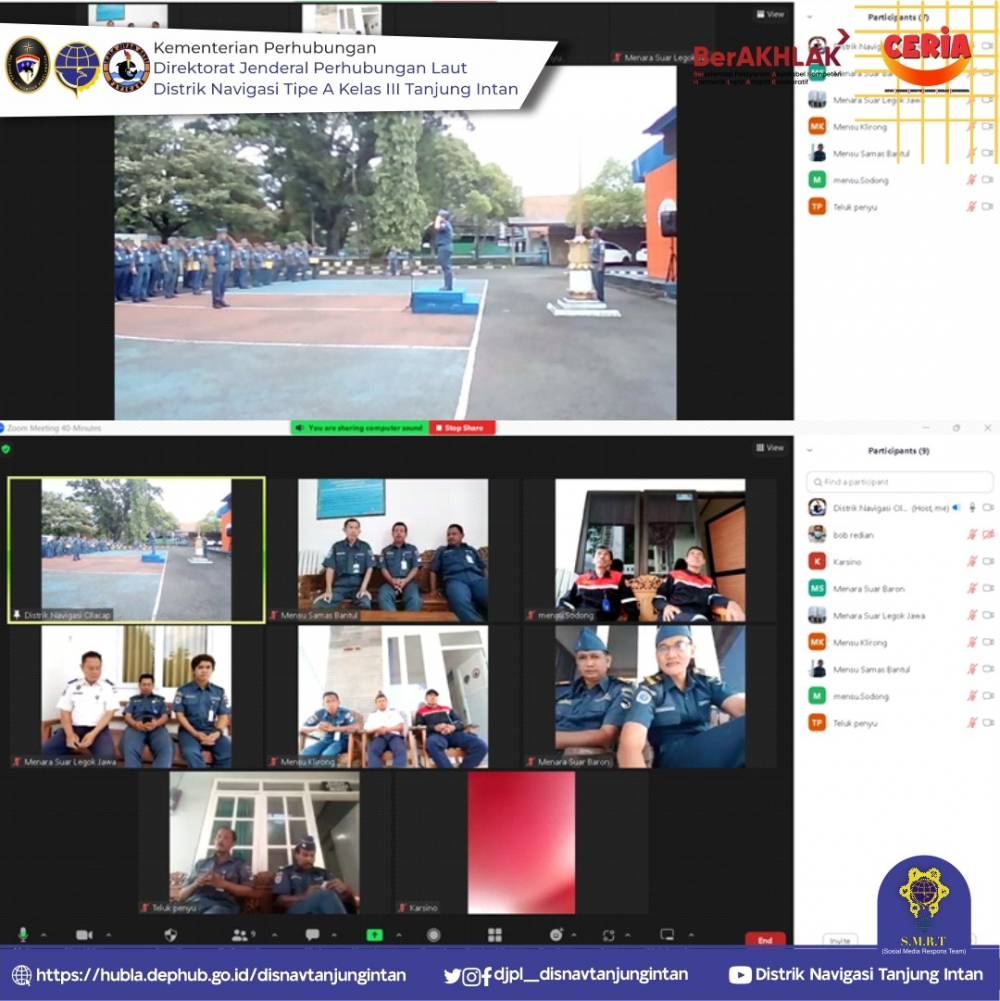Expand video options caret beside camera
This screenshot has height=1001, width=1000.
pos(109,935)
